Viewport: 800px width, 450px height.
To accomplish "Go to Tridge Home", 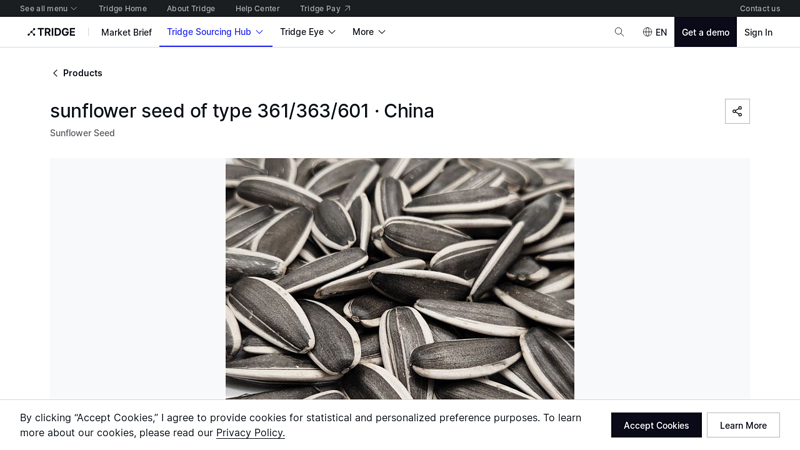I will (122, 8).
